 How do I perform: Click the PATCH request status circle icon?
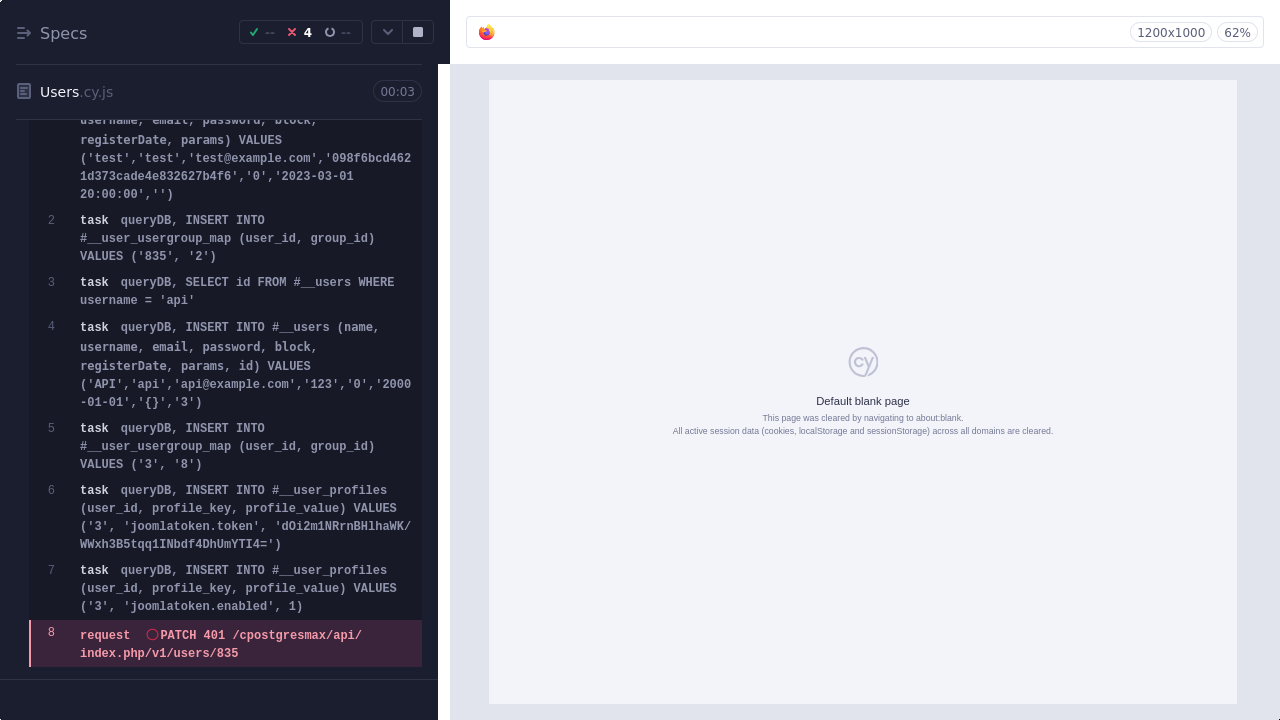pos(152,635)
